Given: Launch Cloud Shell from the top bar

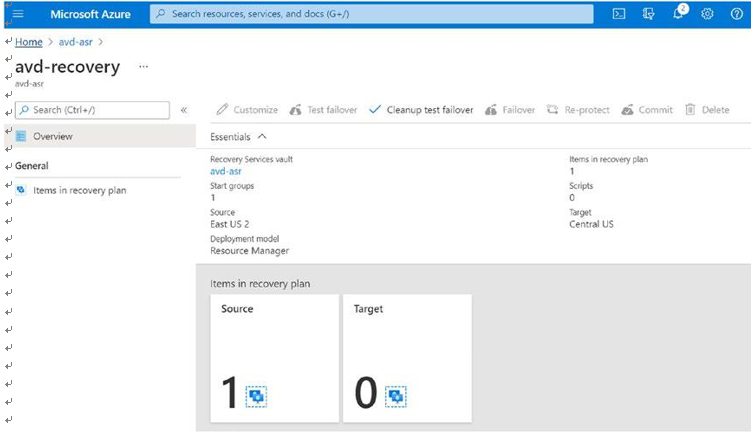Looking at the screenshot, I should [619, 14].
